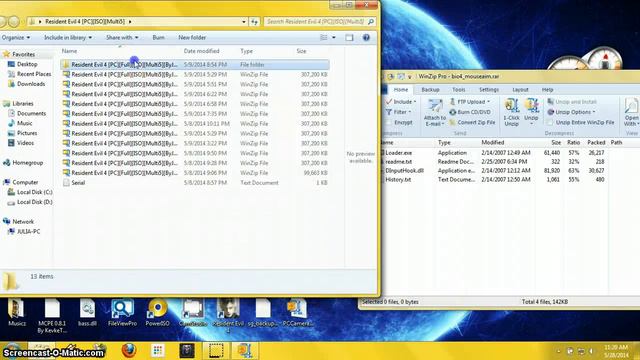
Task: Select the bass.dll desktop file
Action: [87, 313]
